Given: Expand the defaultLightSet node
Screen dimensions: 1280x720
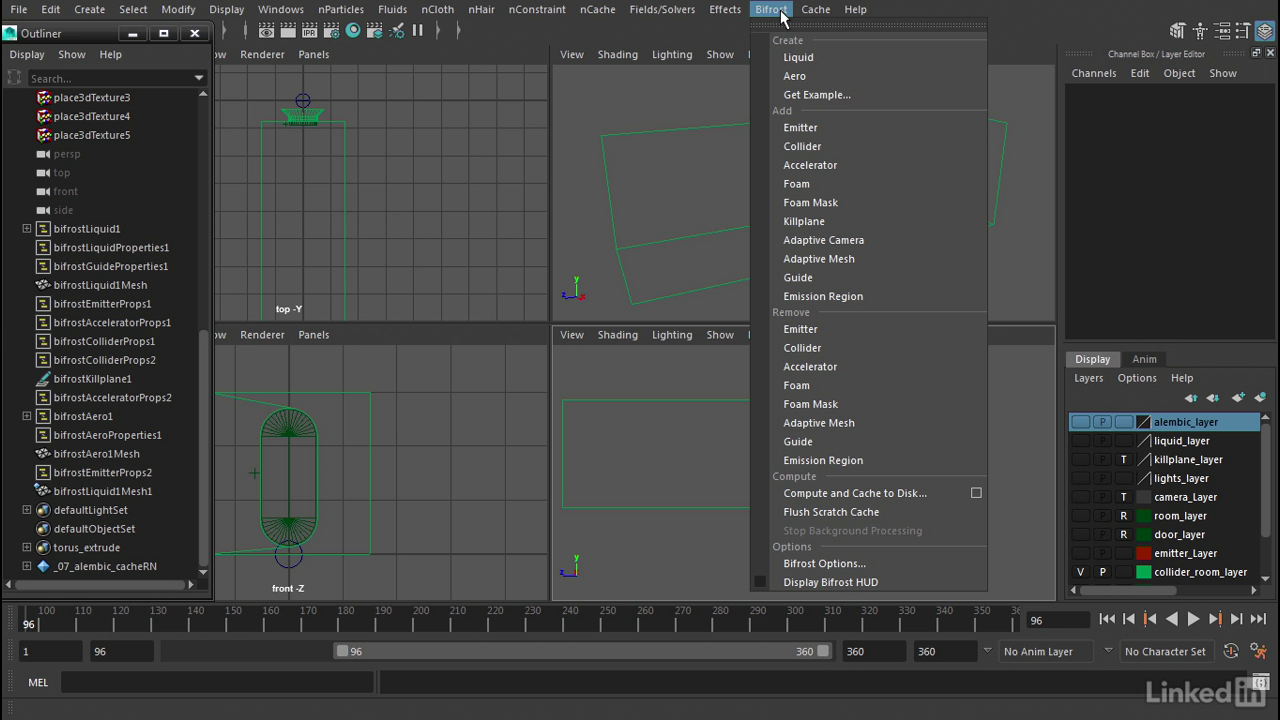Looking at the screenshot, I should pyautogui.click(x=27, y=510).
